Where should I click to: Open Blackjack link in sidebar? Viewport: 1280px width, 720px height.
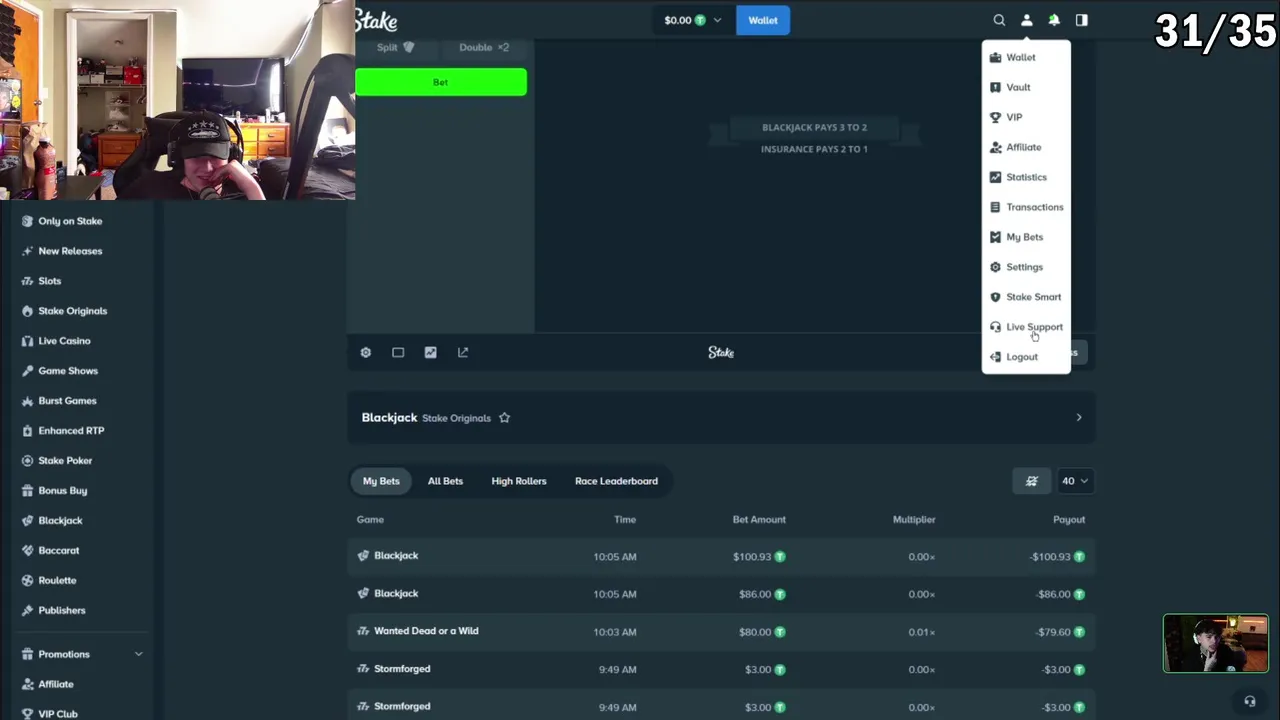click(x=60, y=521)
